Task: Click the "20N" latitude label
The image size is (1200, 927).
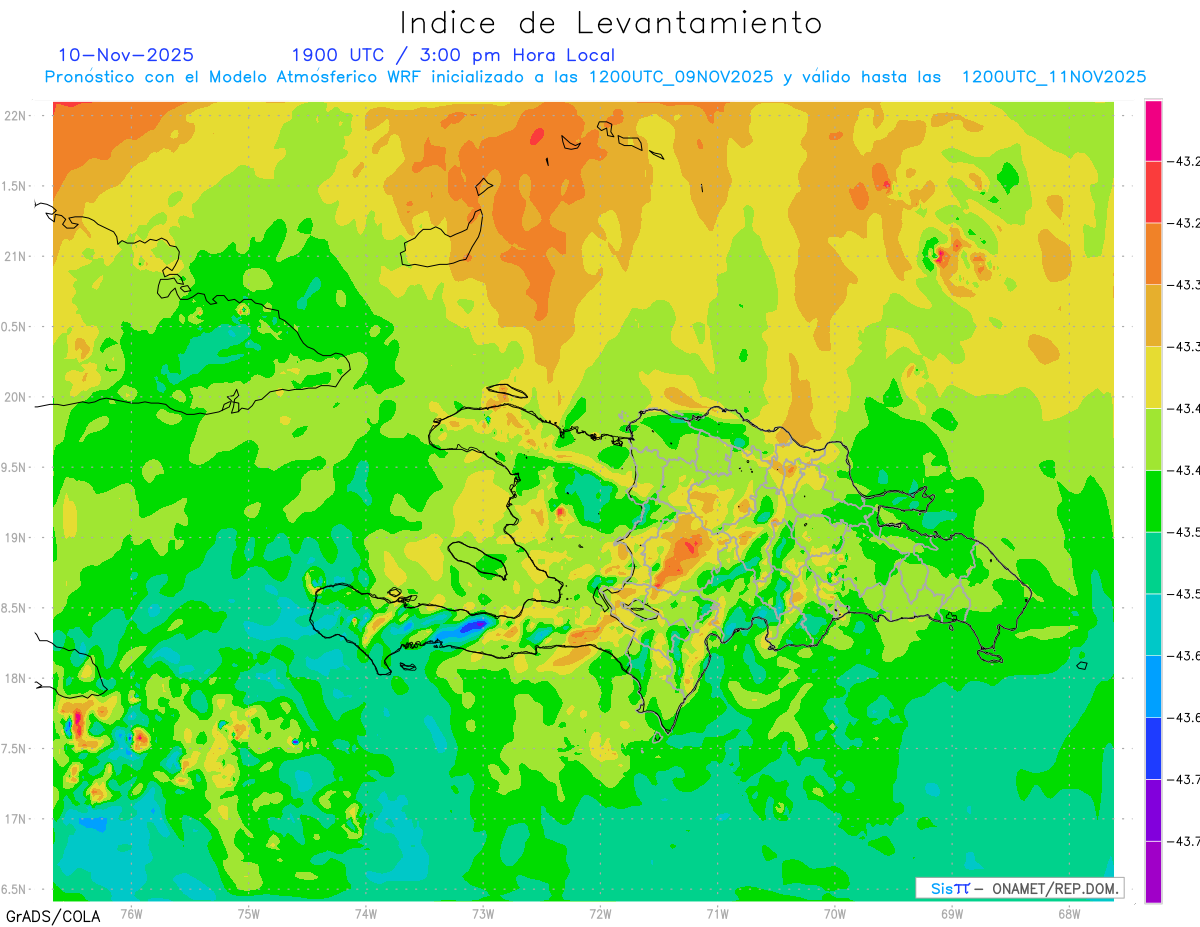Action: pos(16,397)
